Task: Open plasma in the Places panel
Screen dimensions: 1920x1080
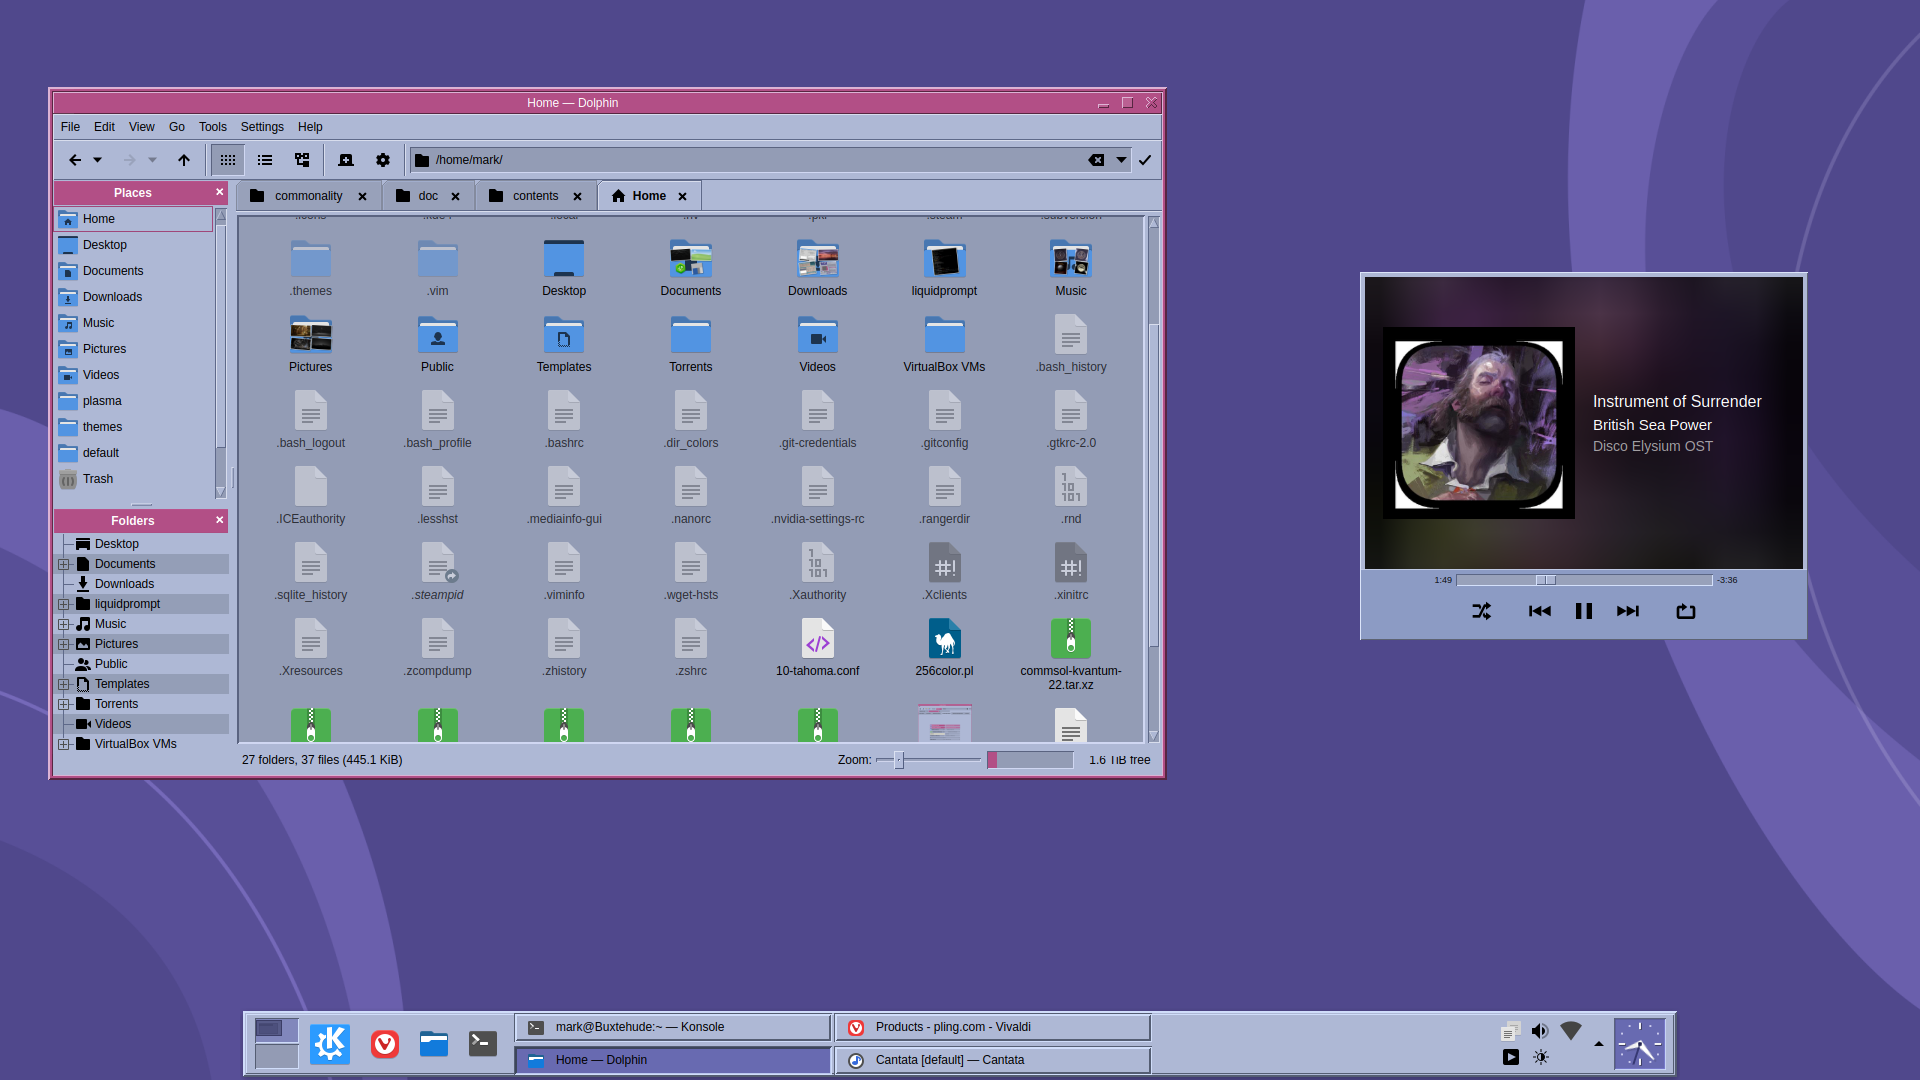Action: click(x=134, y=401)
